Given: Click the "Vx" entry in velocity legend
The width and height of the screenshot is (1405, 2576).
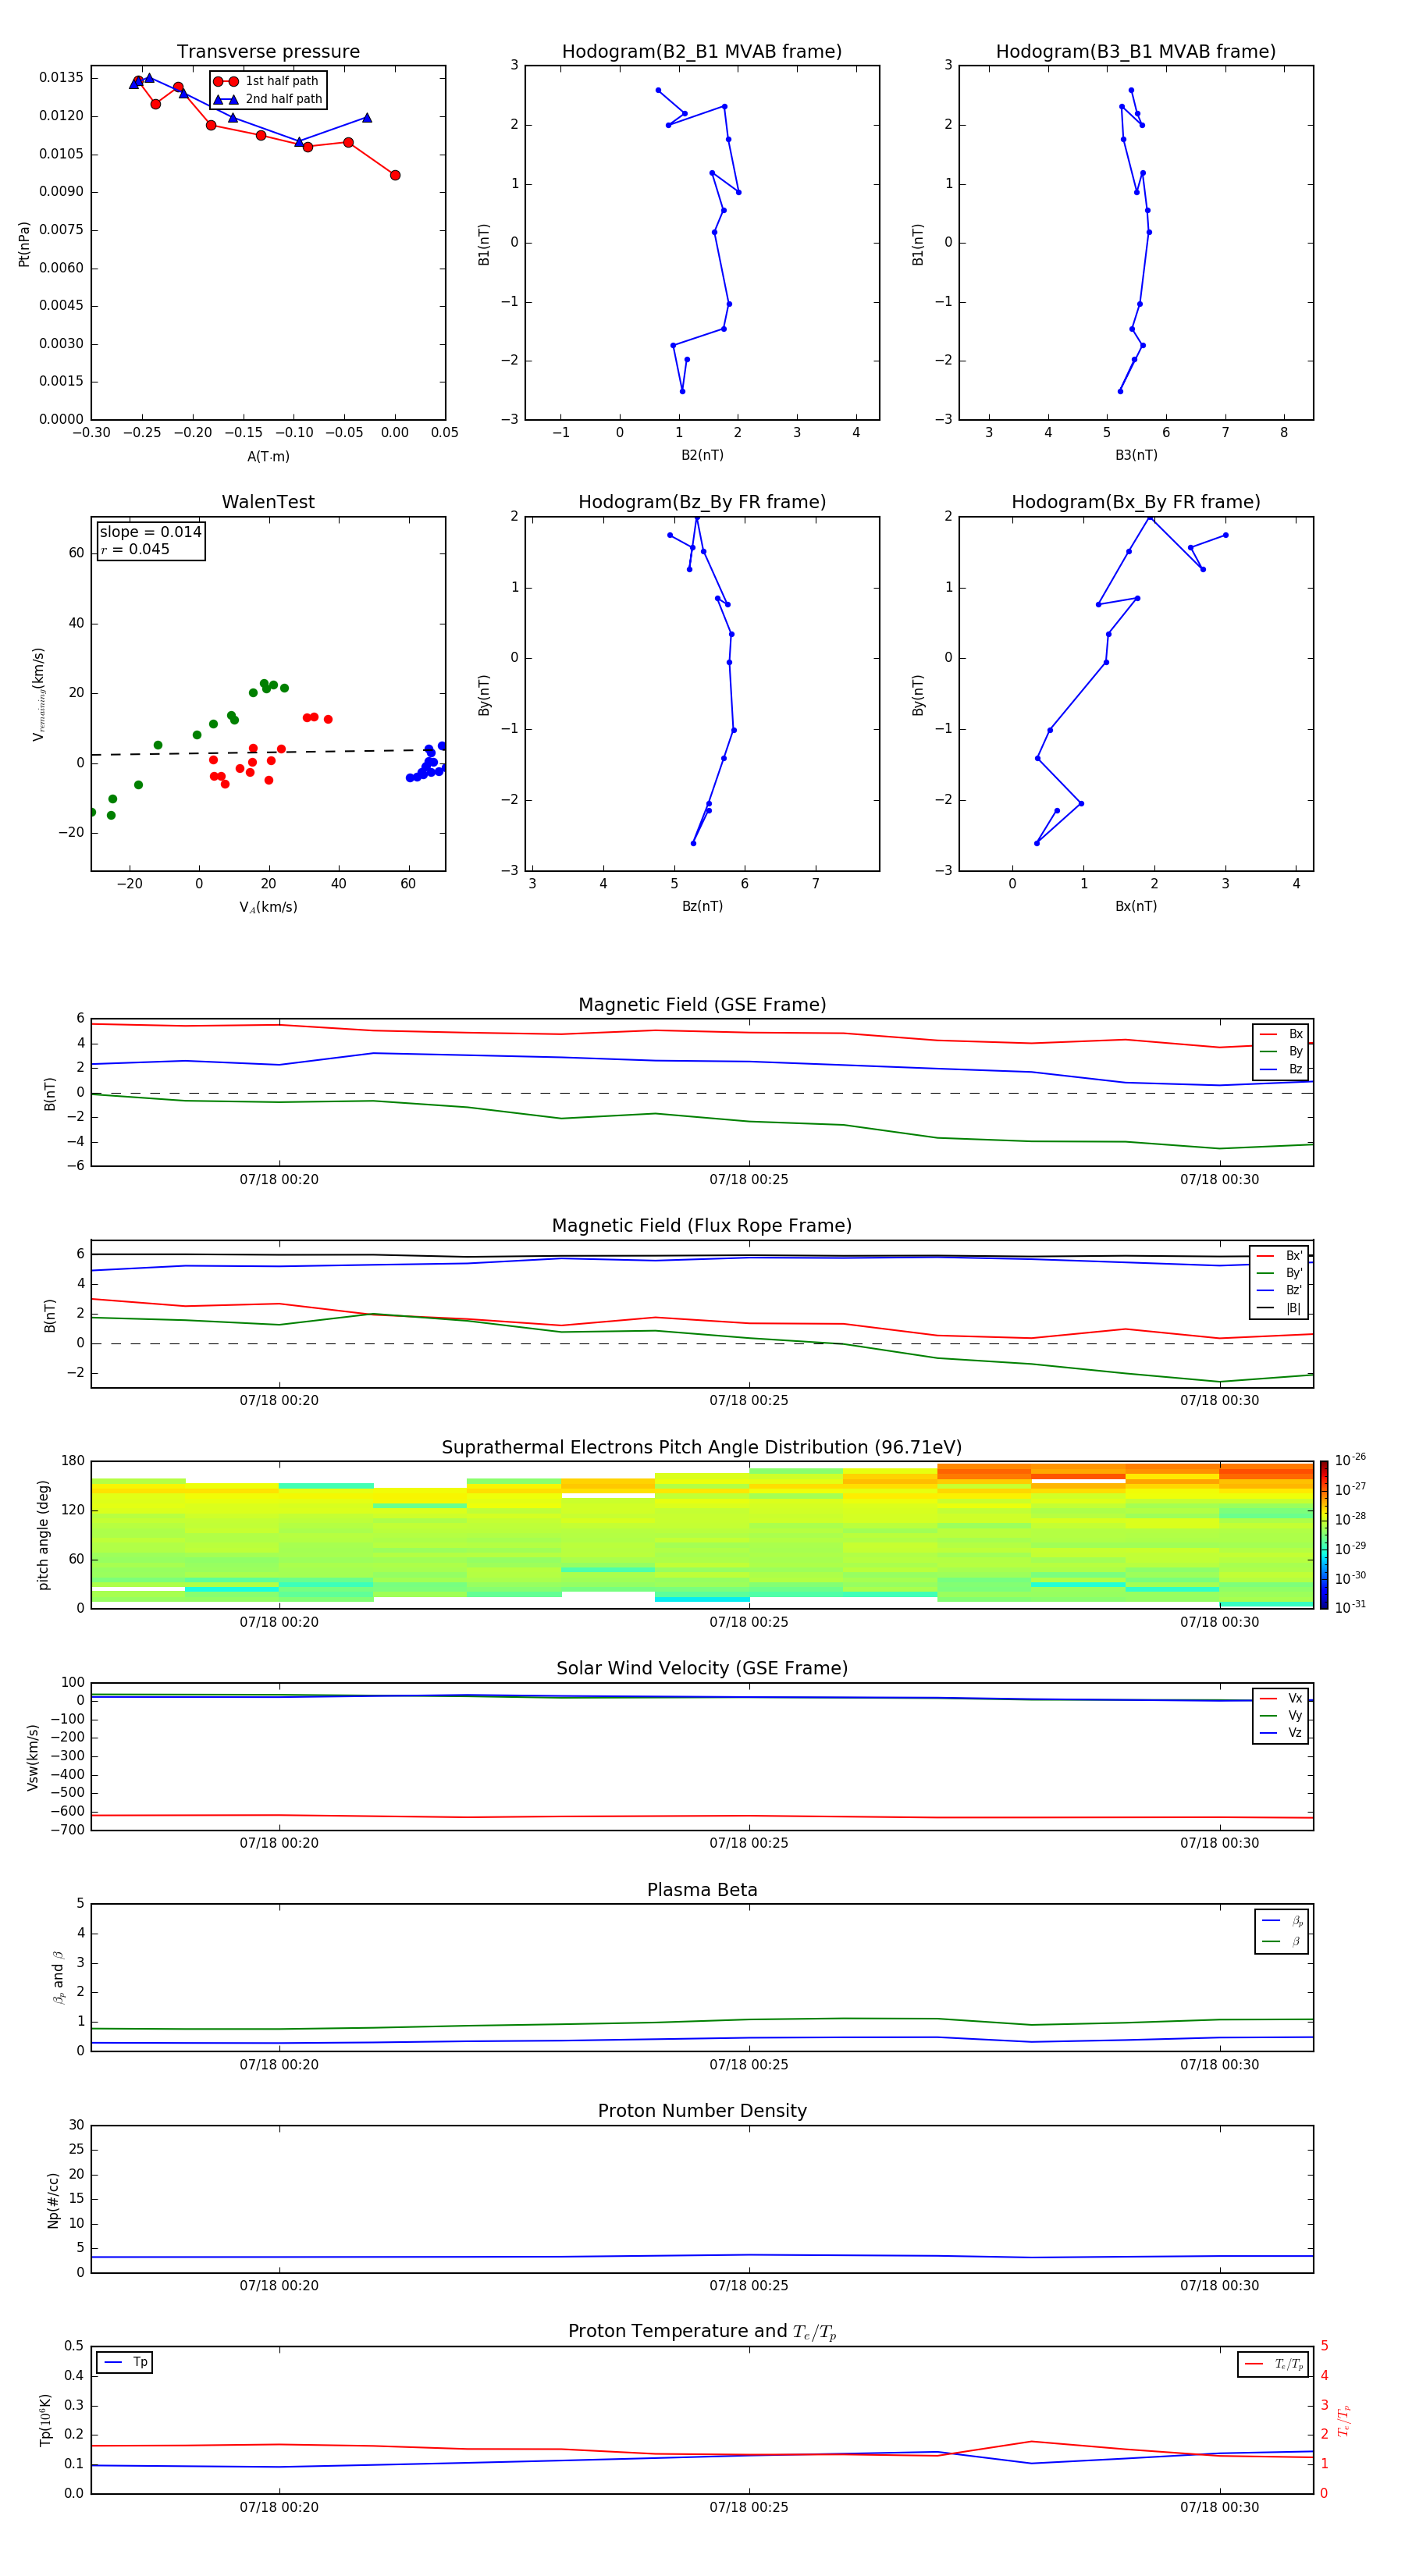Looking at the screenshot, I should pos(1281,1698).
